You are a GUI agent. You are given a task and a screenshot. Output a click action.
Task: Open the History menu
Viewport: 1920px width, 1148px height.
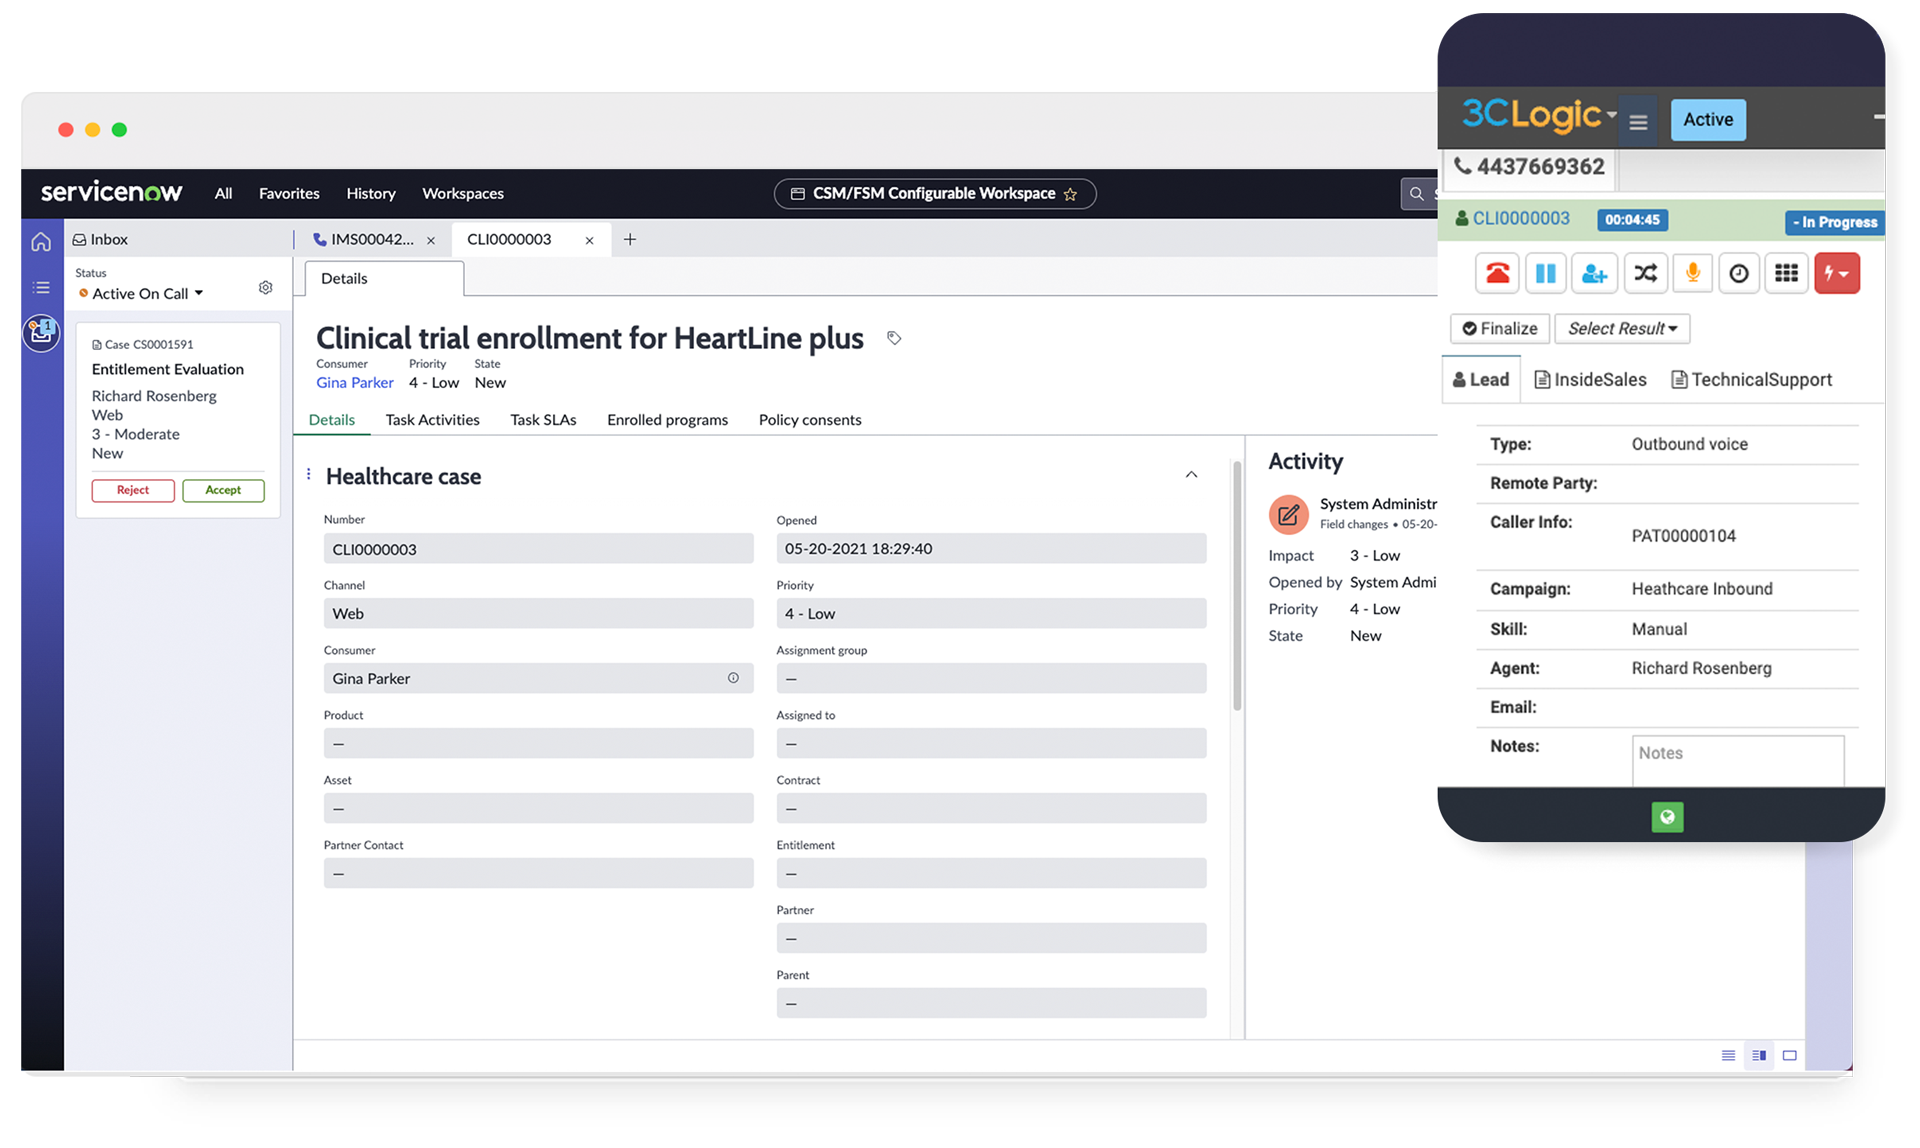pyautogui.click(x=371, y=193)
